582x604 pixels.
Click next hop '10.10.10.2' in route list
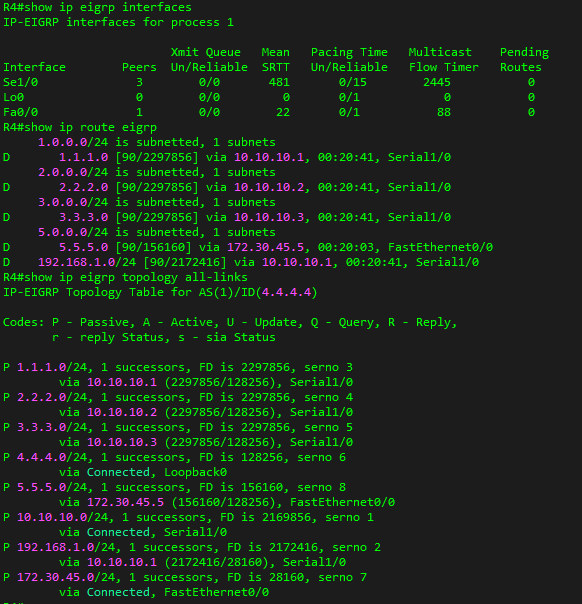pos(269,188)
